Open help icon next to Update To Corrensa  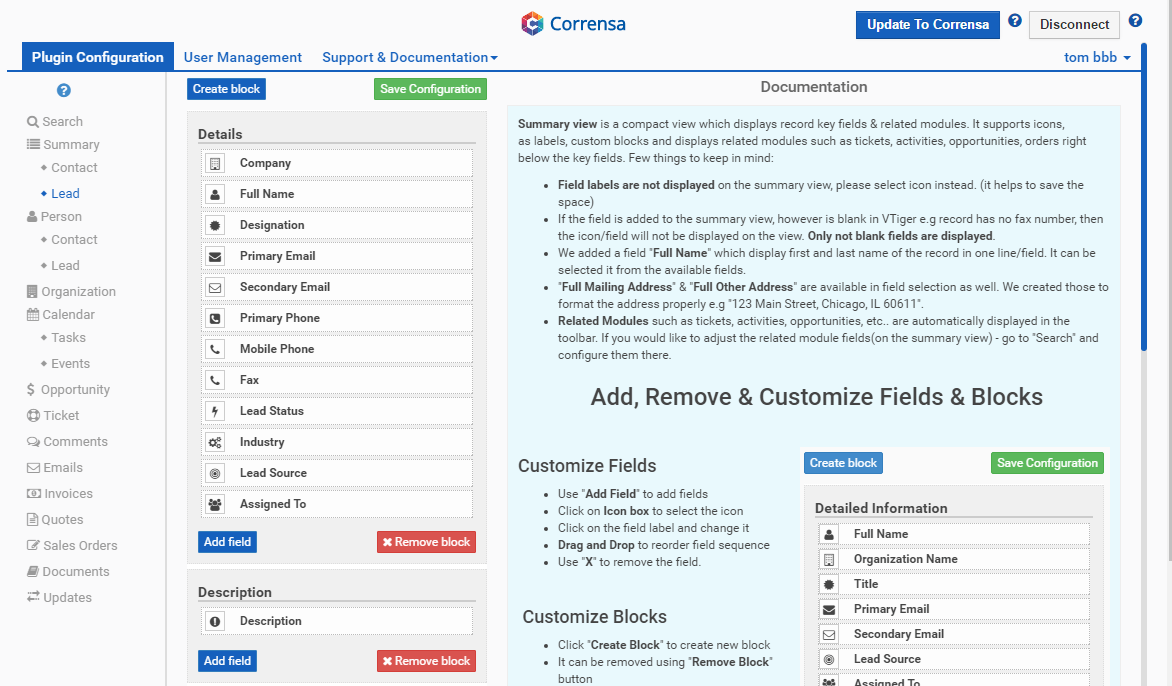coord(1014,21)
